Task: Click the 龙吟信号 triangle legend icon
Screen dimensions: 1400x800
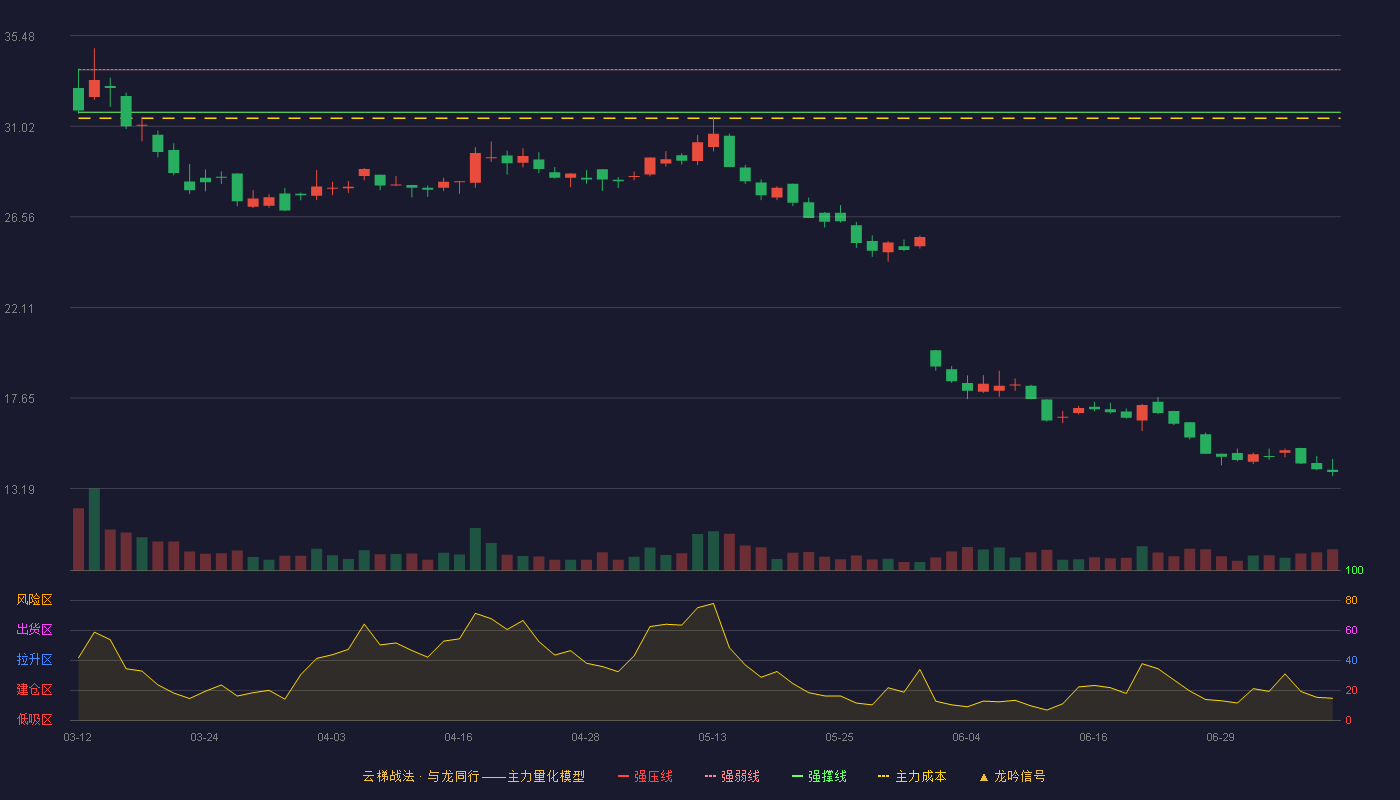Action: 984,777
